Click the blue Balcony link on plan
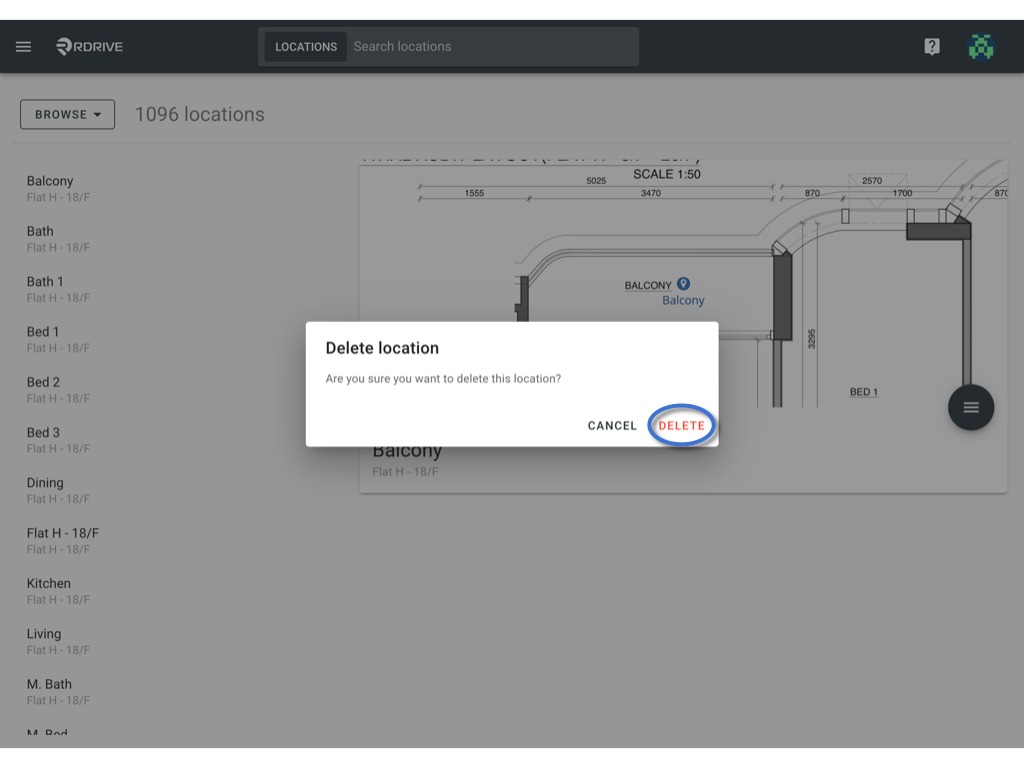Screen dimensions: 1024x768 tap(683, 300)
